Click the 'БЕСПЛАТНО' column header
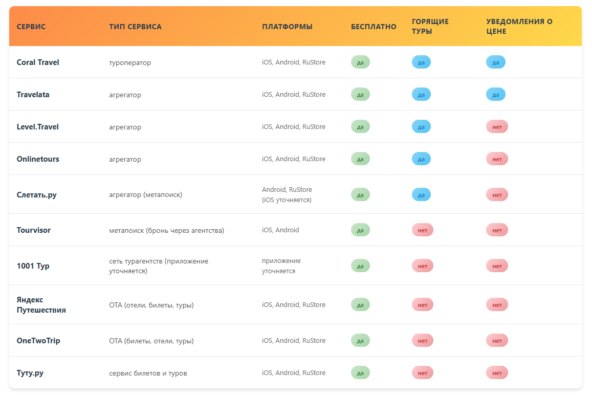 click(x=373, y=27)
